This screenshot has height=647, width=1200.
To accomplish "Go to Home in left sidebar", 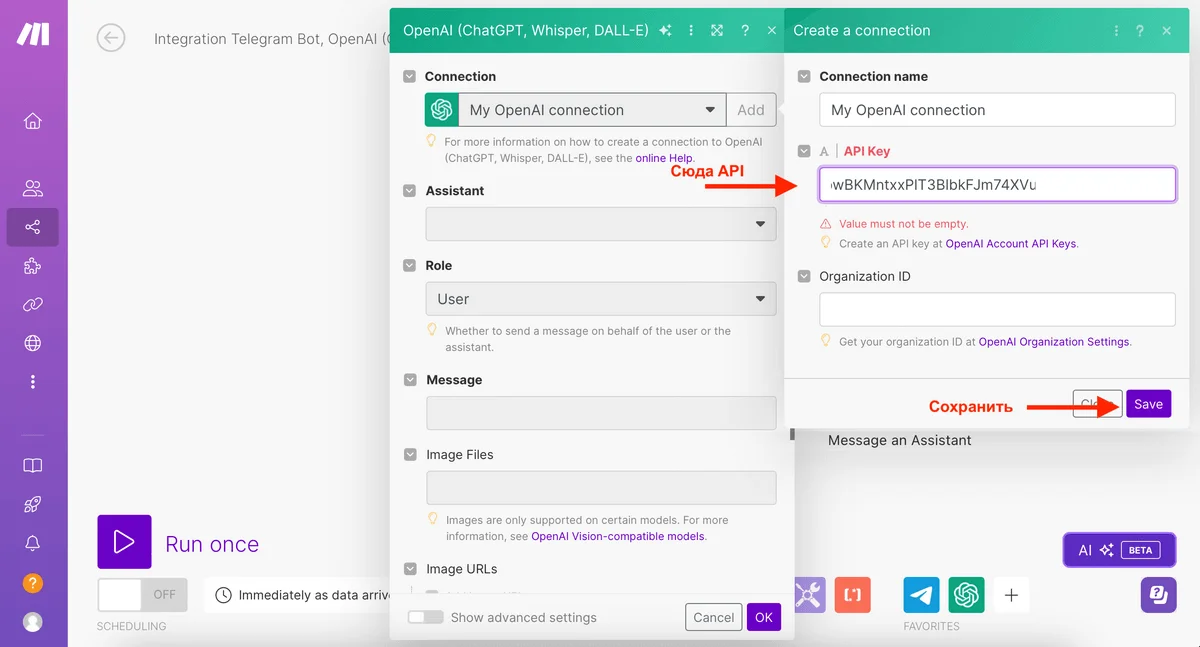I will (33, 121).
